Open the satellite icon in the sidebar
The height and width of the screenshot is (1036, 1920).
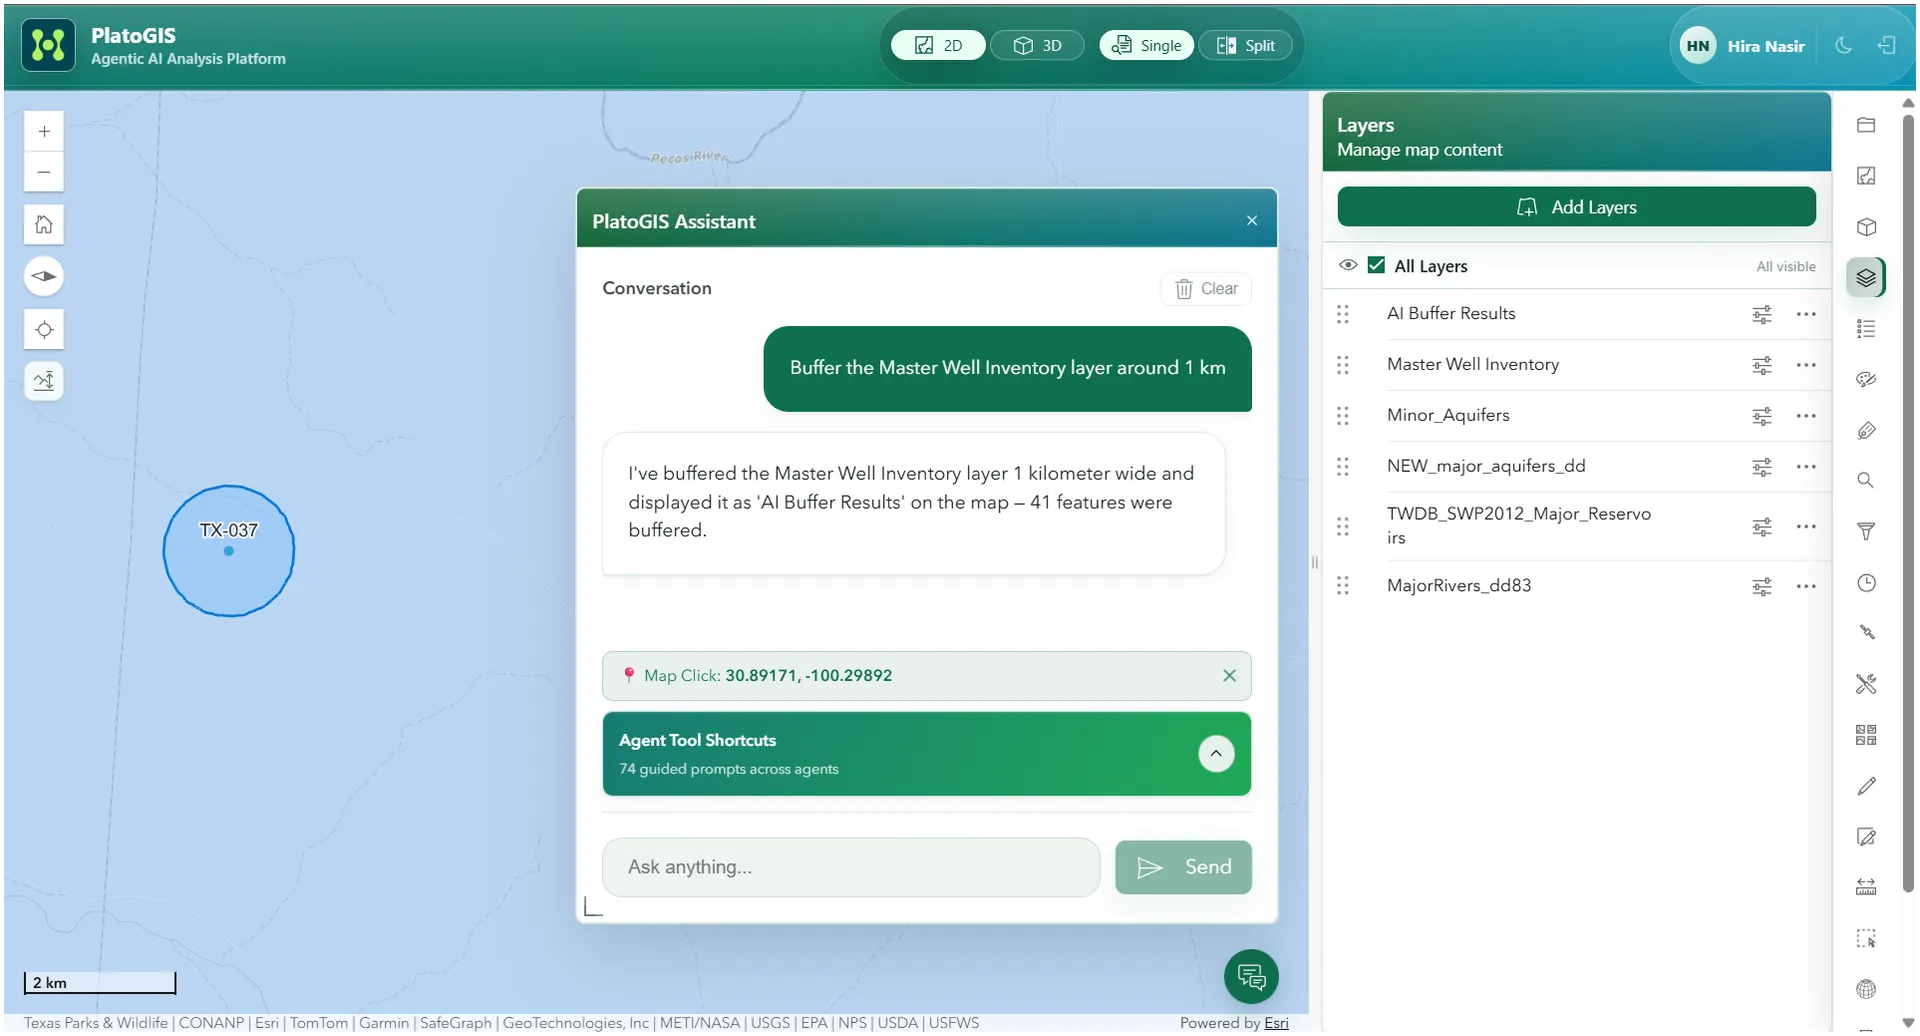[1866, 633]
